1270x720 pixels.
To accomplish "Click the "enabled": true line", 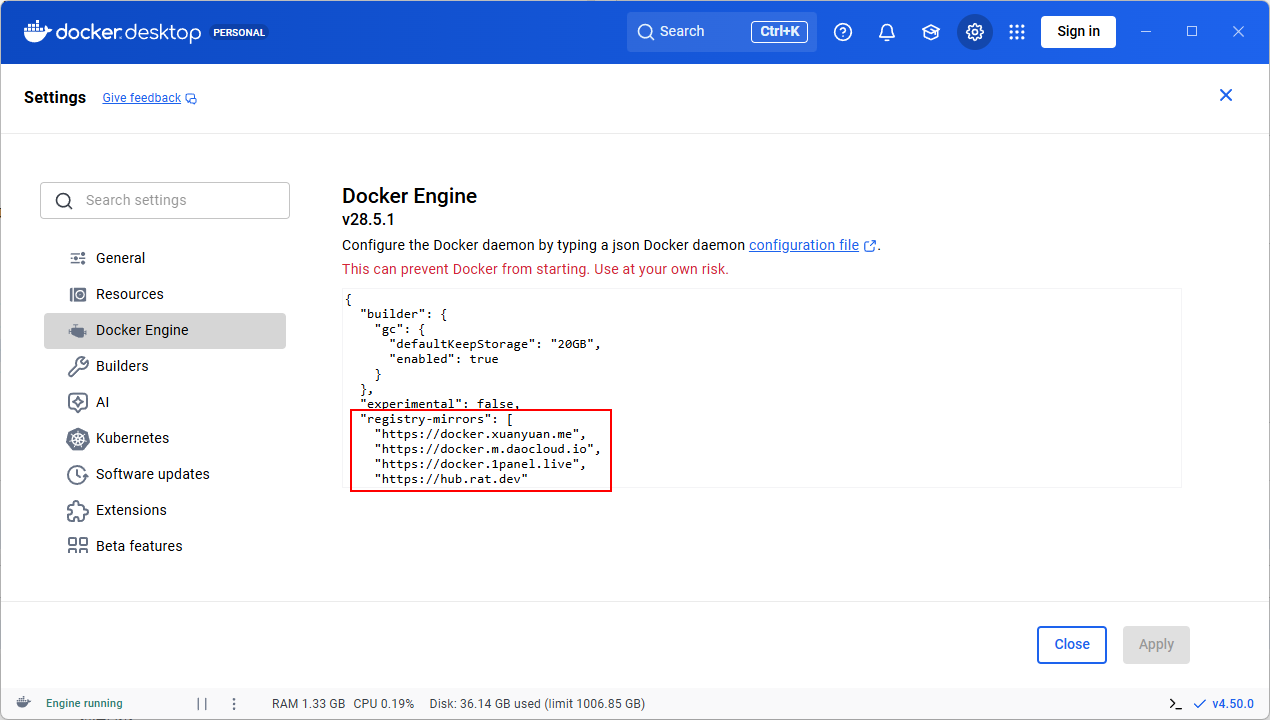I will [x=444, y=359].
